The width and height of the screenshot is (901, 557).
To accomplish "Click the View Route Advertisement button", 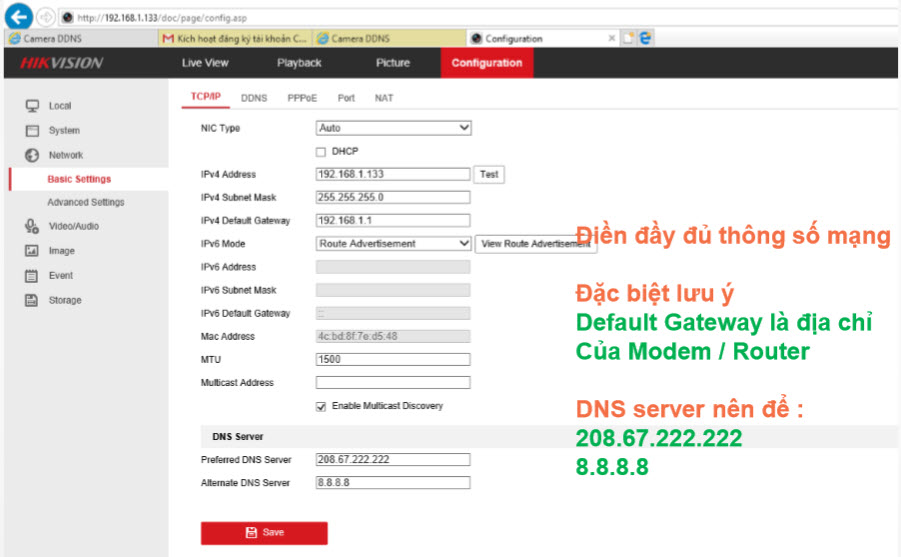I will (536, 244).
